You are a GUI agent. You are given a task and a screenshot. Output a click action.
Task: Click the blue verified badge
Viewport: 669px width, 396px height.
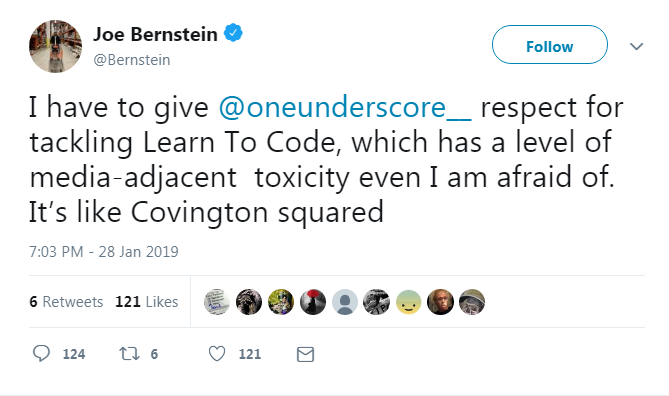[233, 33]
